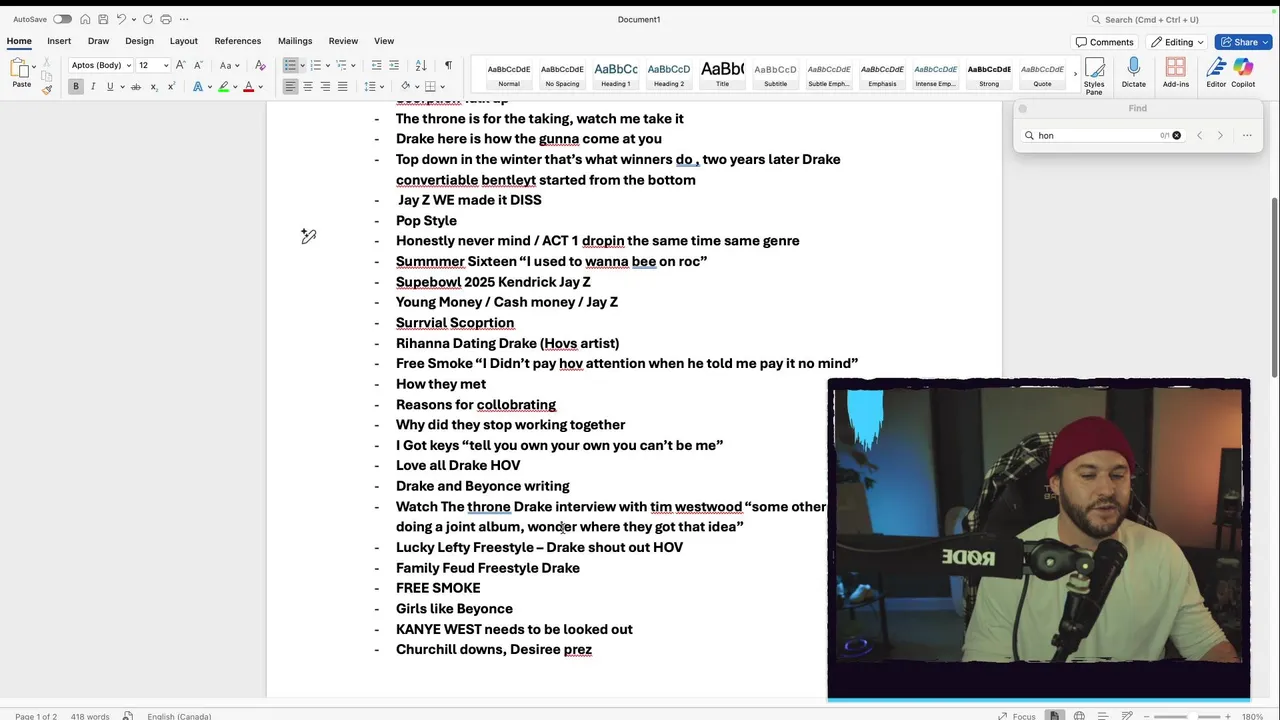The image size is (1280, 720).
Task: Sort text with the A-Z icon
Action: [421, 65]
